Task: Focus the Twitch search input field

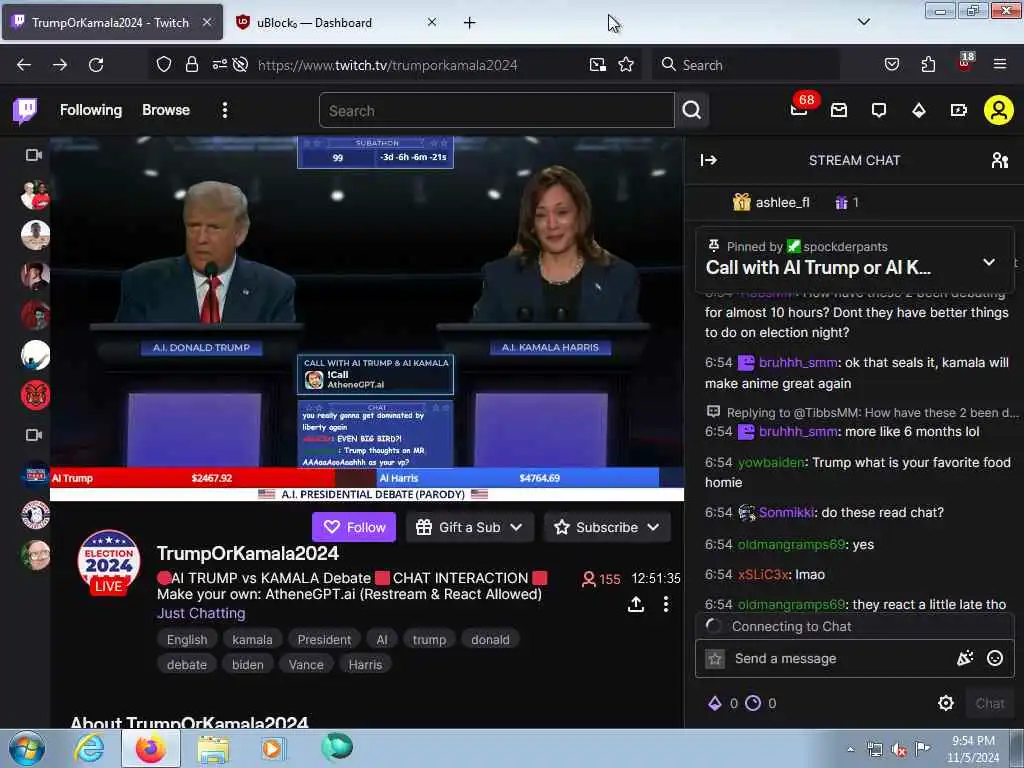Action: point(496,110)
